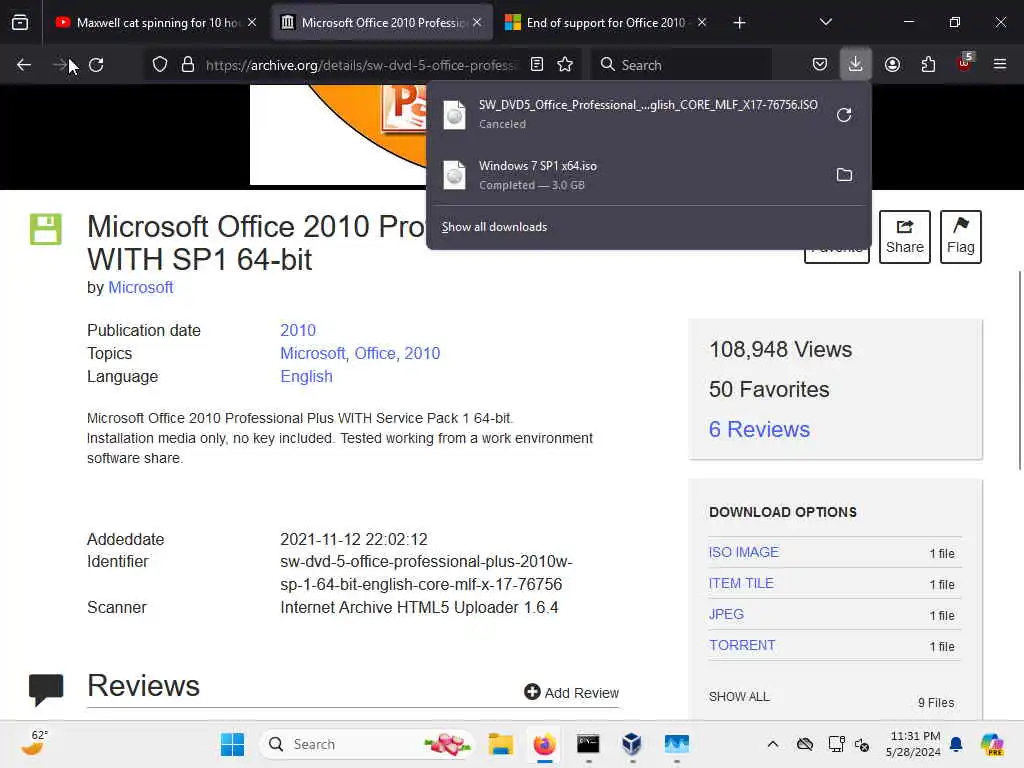Viewport: 1024px width, 768px height.
Task: Click the taskbar Search box
Action: (366, 744)
